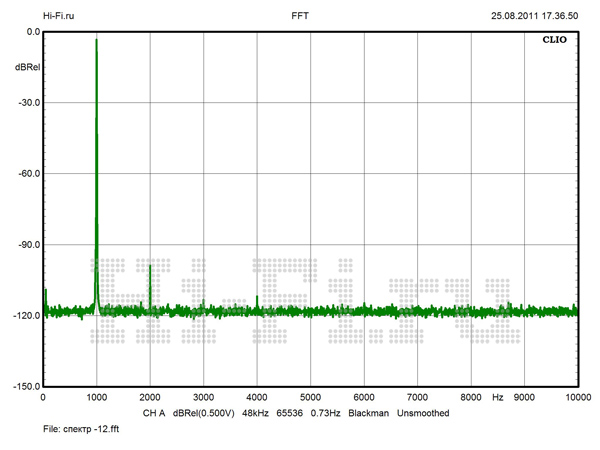
Task: Click the Unsmoothed setting label
Action: tap(423, 413)
